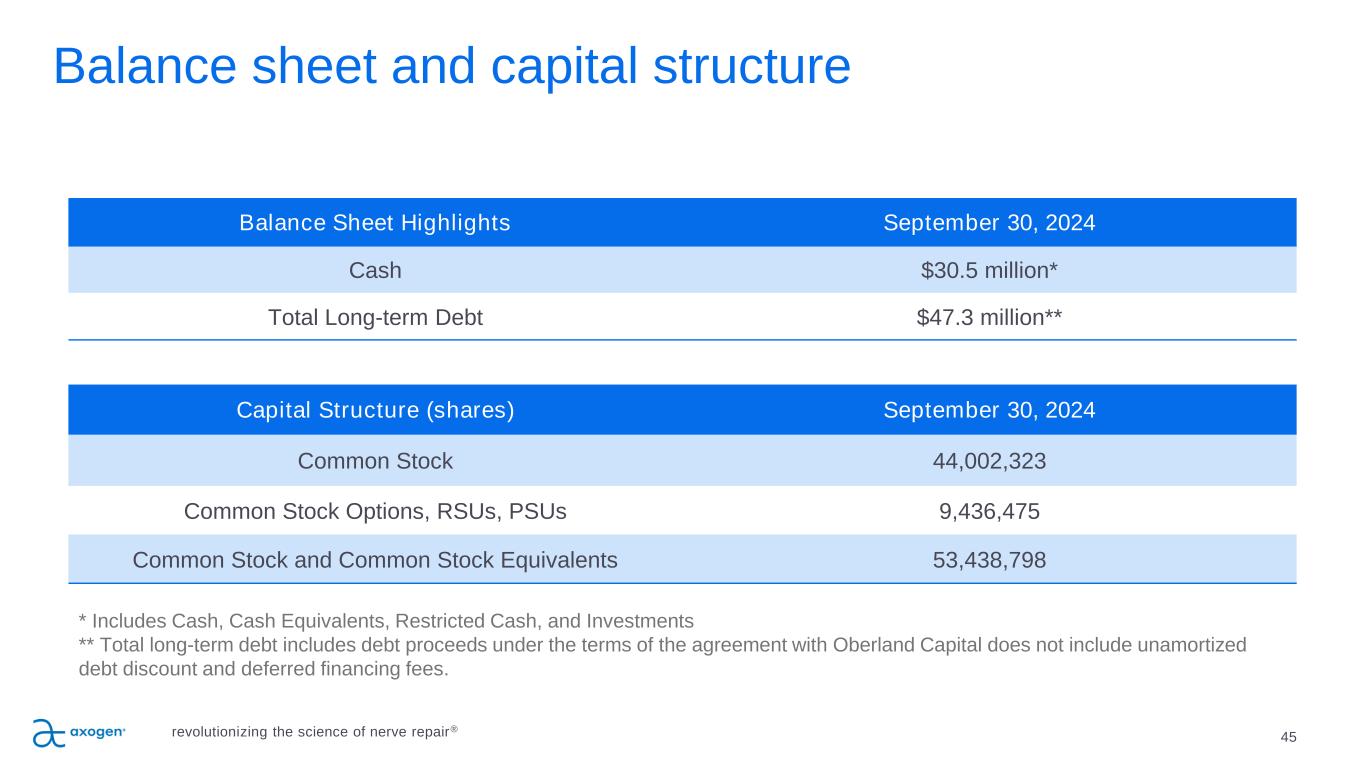Click the Oberland Capital debt footnote
The height and width of the screenshot is (768, 1365).
(662, 656)
